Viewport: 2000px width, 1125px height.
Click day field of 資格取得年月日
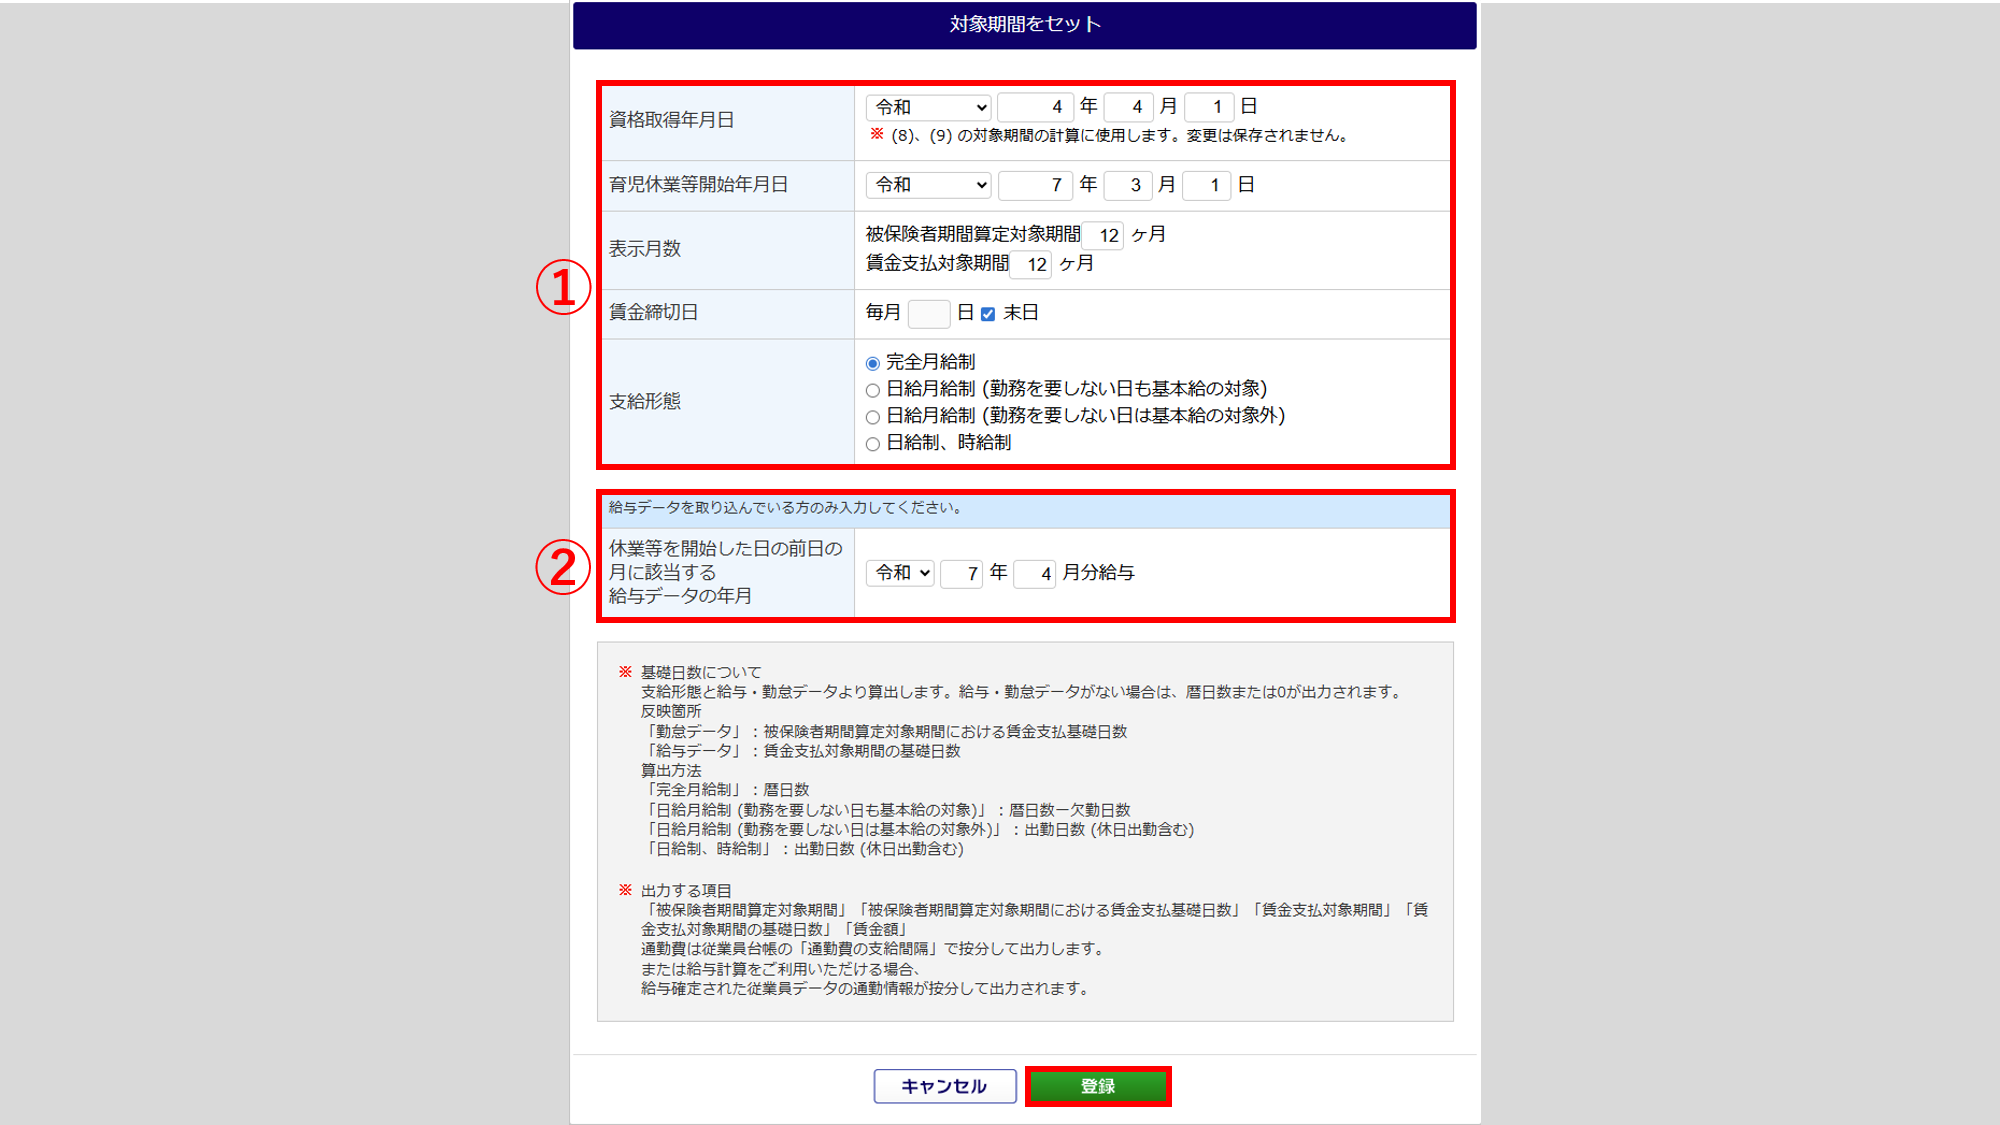(1208, 107)
